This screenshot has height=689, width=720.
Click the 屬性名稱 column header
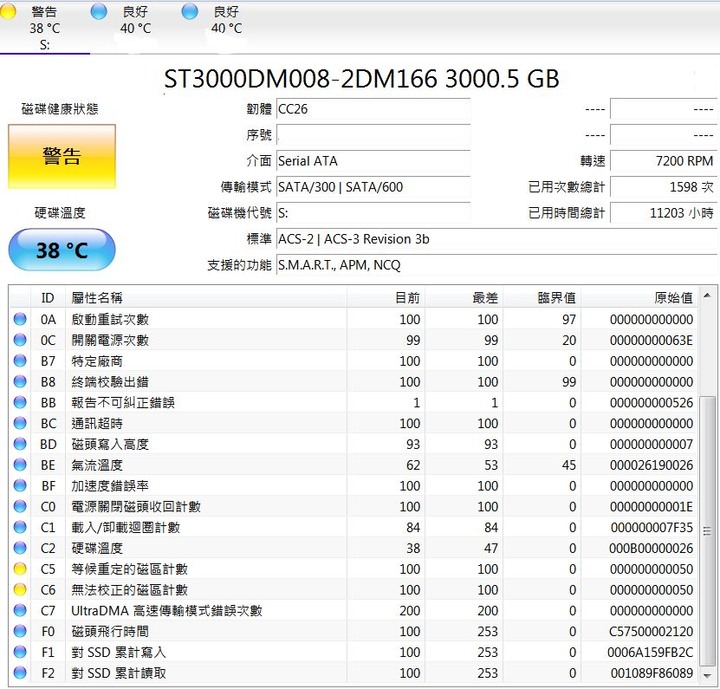click(206, 298)
